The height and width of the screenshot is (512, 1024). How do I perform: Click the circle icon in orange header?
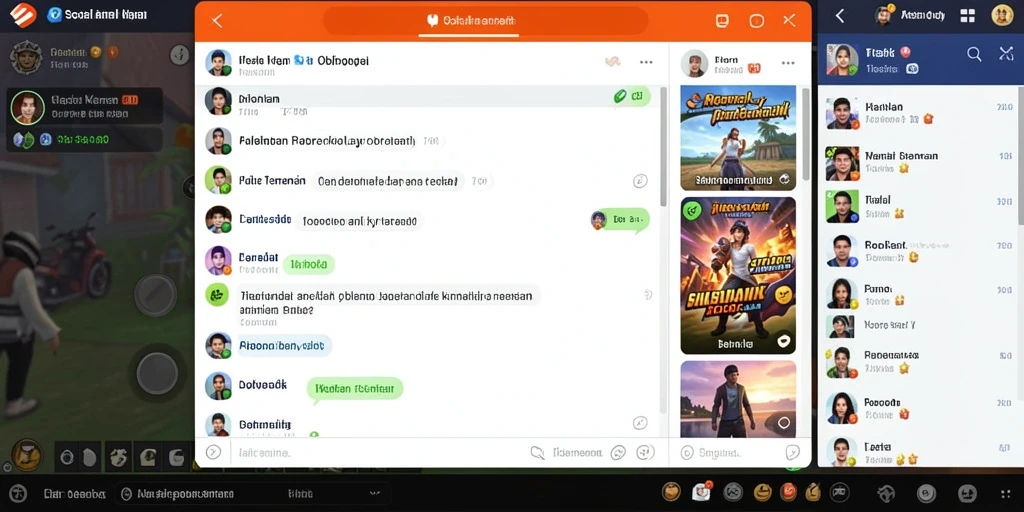click(x=756, y=21)
